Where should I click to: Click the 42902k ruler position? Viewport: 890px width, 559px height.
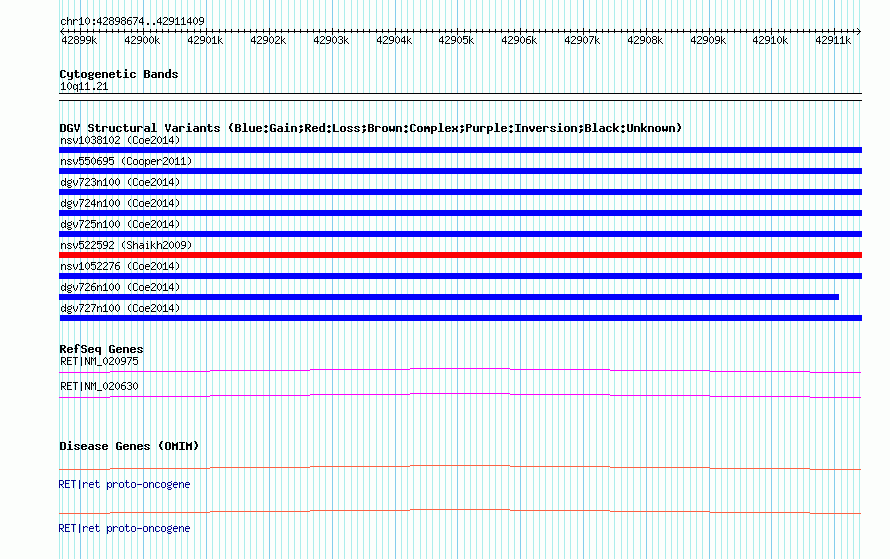pos(268,40)
